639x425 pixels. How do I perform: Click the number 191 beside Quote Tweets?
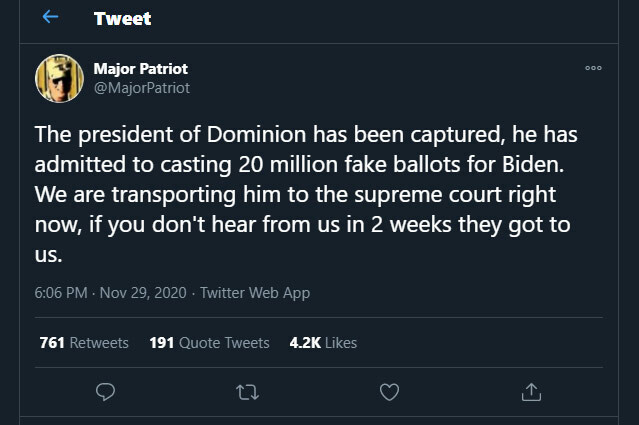click(x=162, y=343)
